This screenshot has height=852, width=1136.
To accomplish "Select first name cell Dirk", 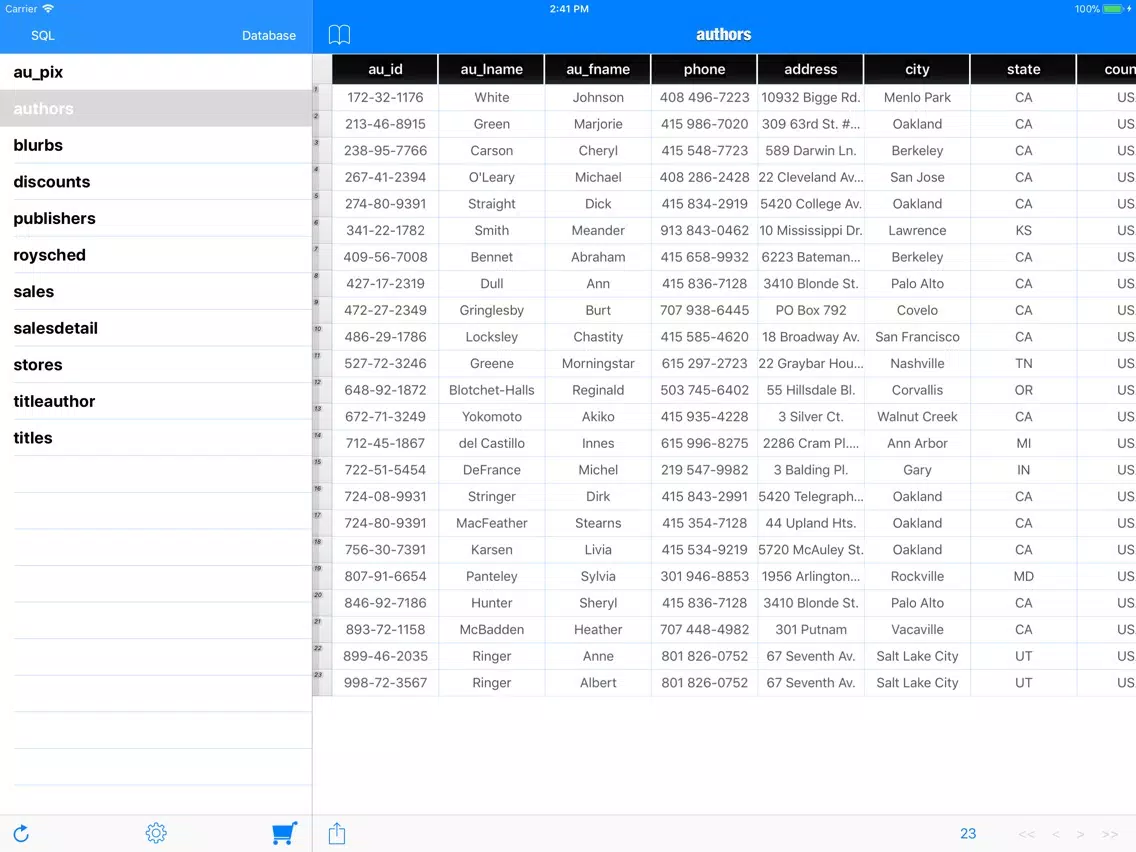I will (598, 496).
